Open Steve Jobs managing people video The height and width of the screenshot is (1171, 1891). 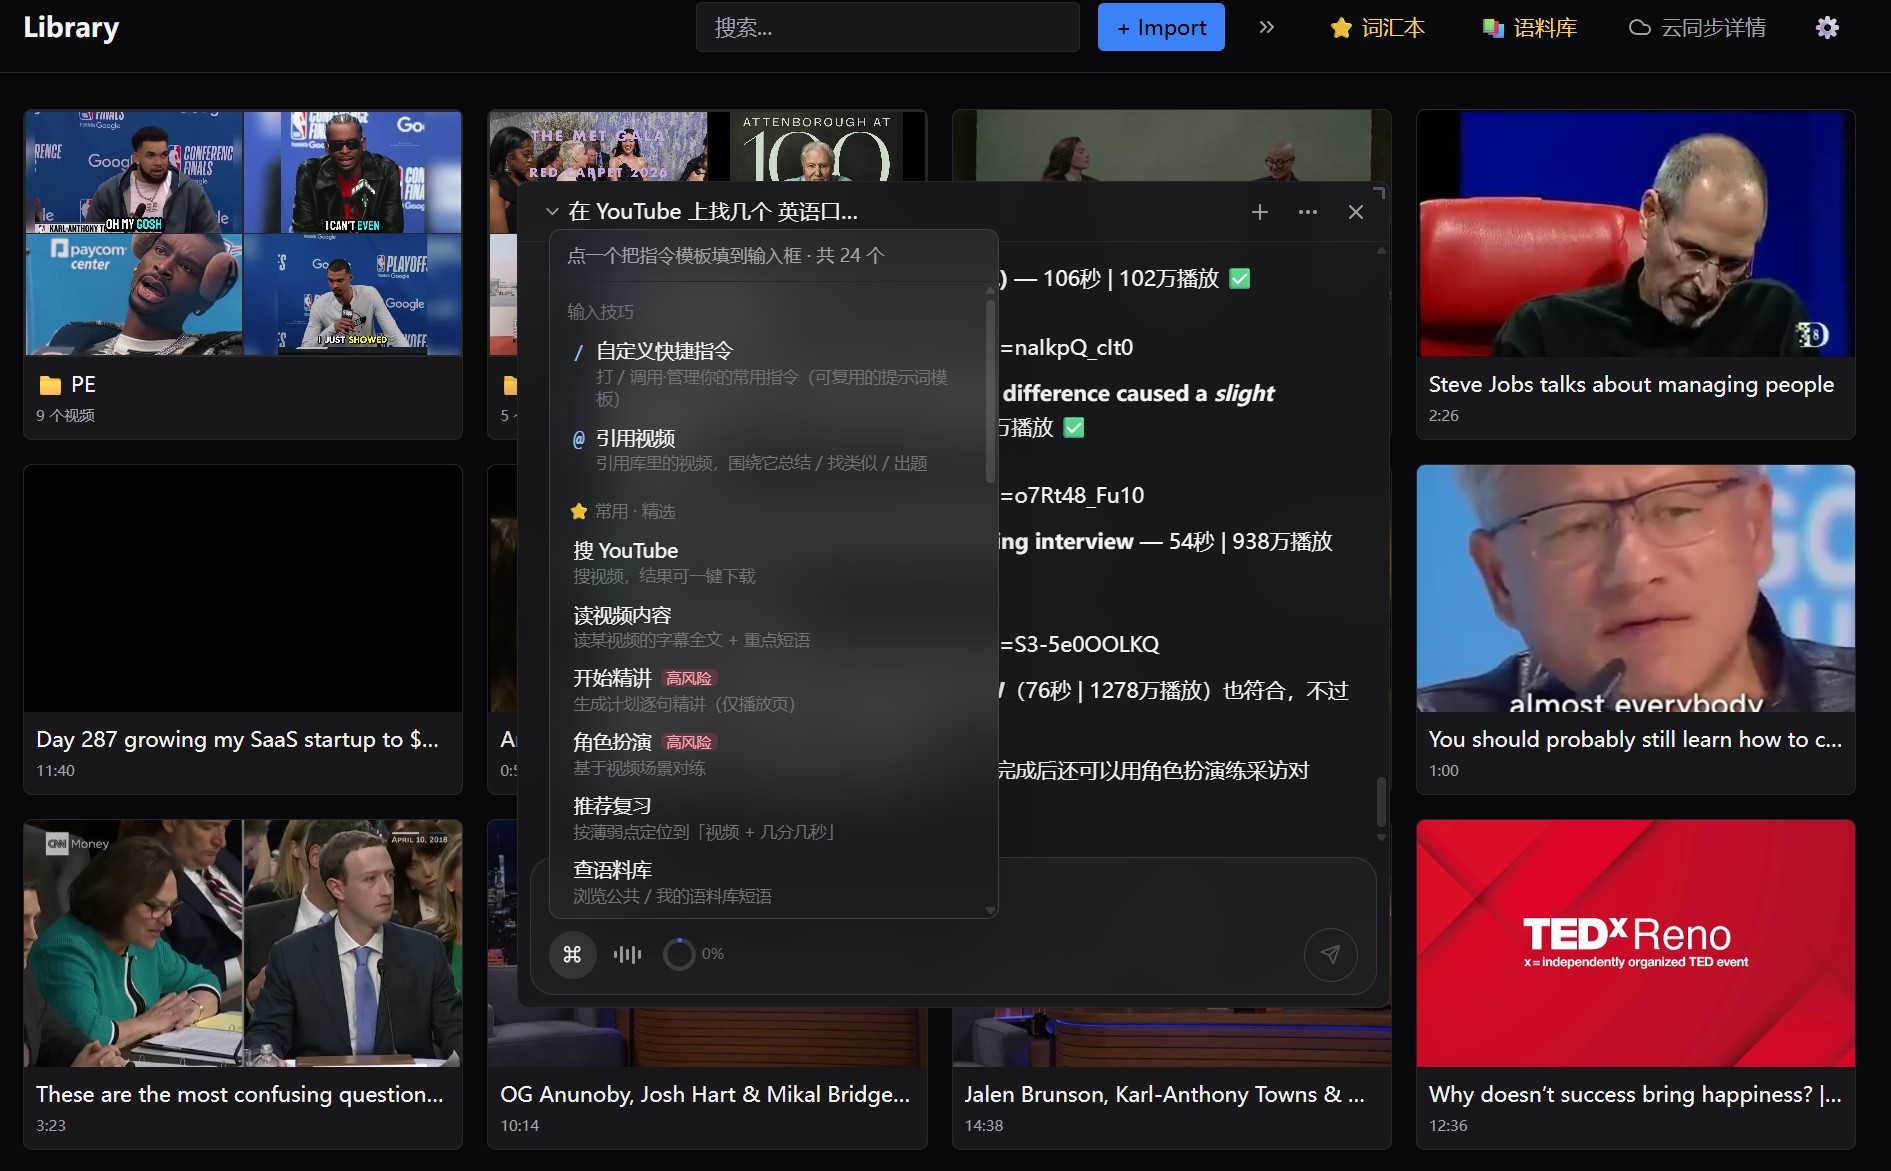coord(1635,274)
